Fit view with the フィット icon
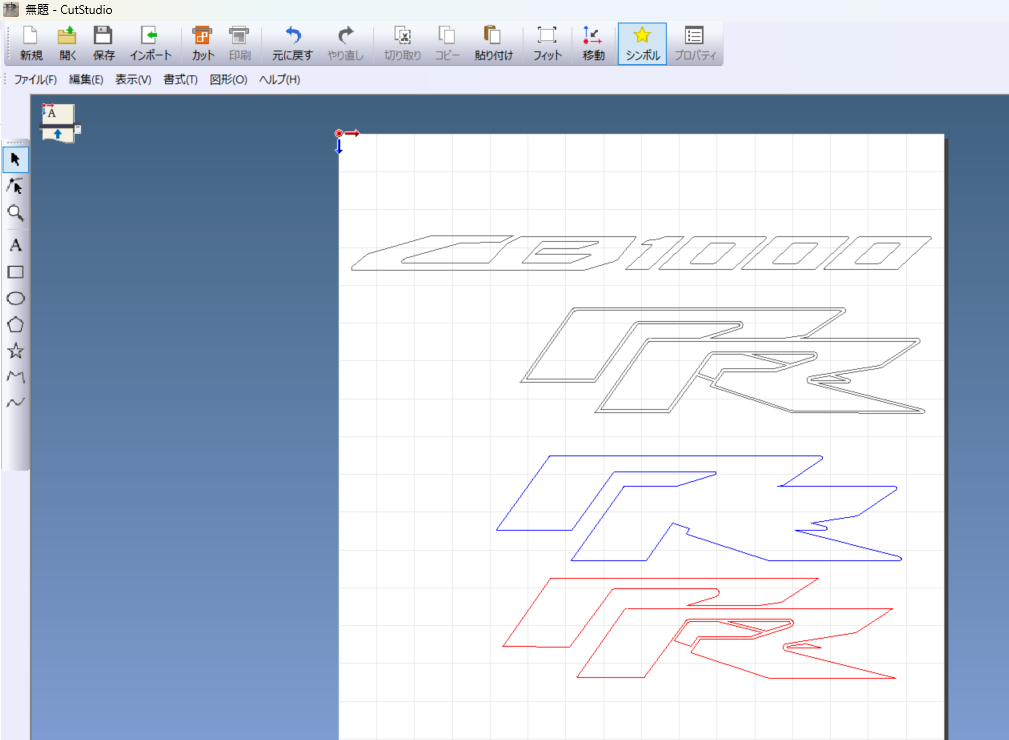Viewport: 1009px width, 740px height. coord(547,44)
